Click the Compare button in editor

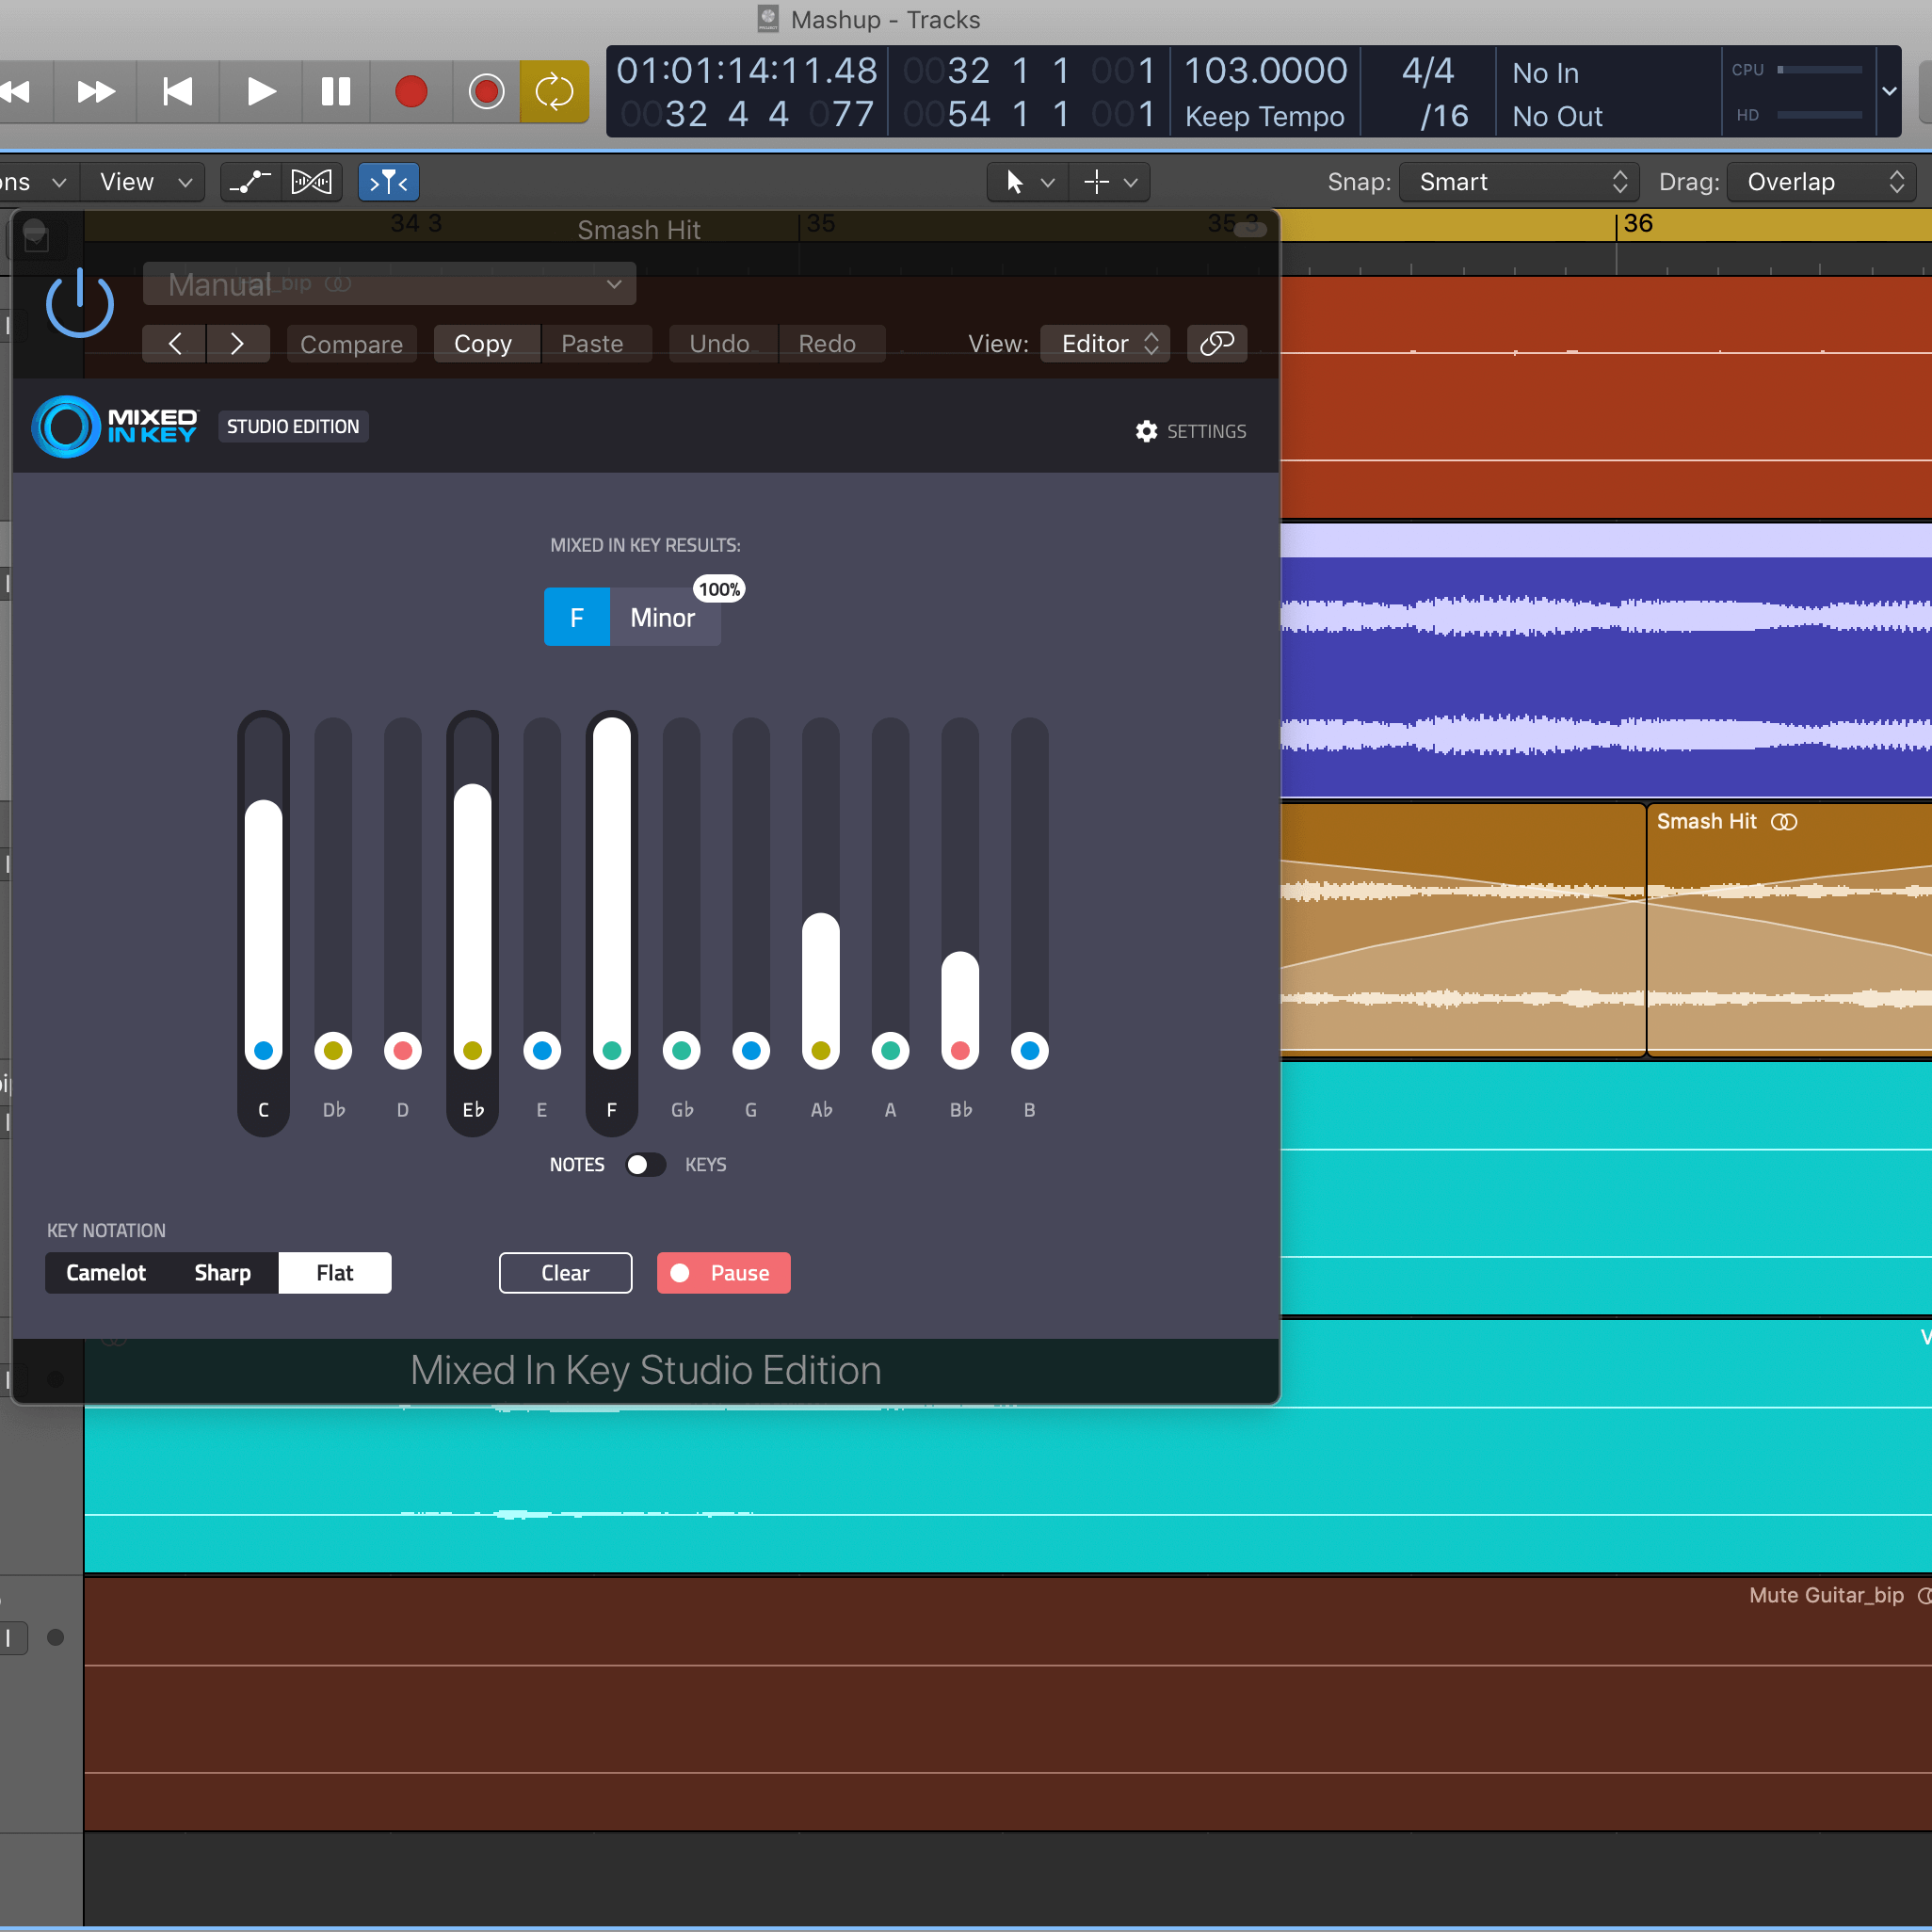tap(348, 344)
